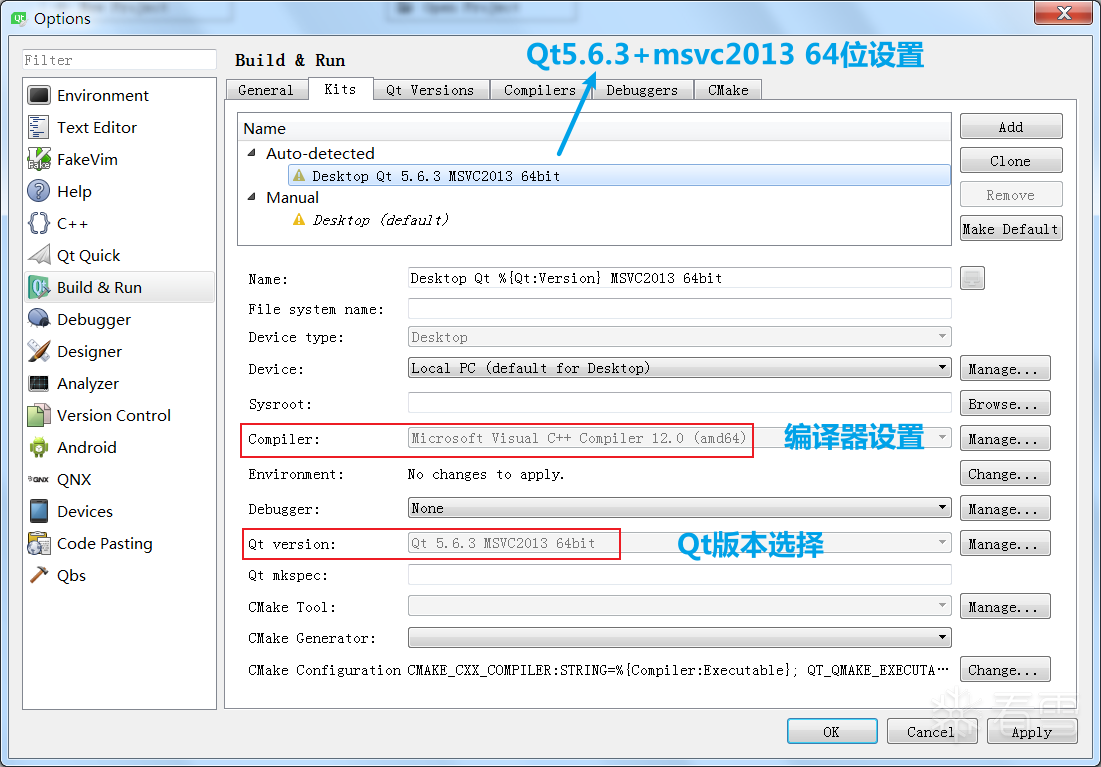
Task: Click the Add kit button
Action: (1011, 126)
